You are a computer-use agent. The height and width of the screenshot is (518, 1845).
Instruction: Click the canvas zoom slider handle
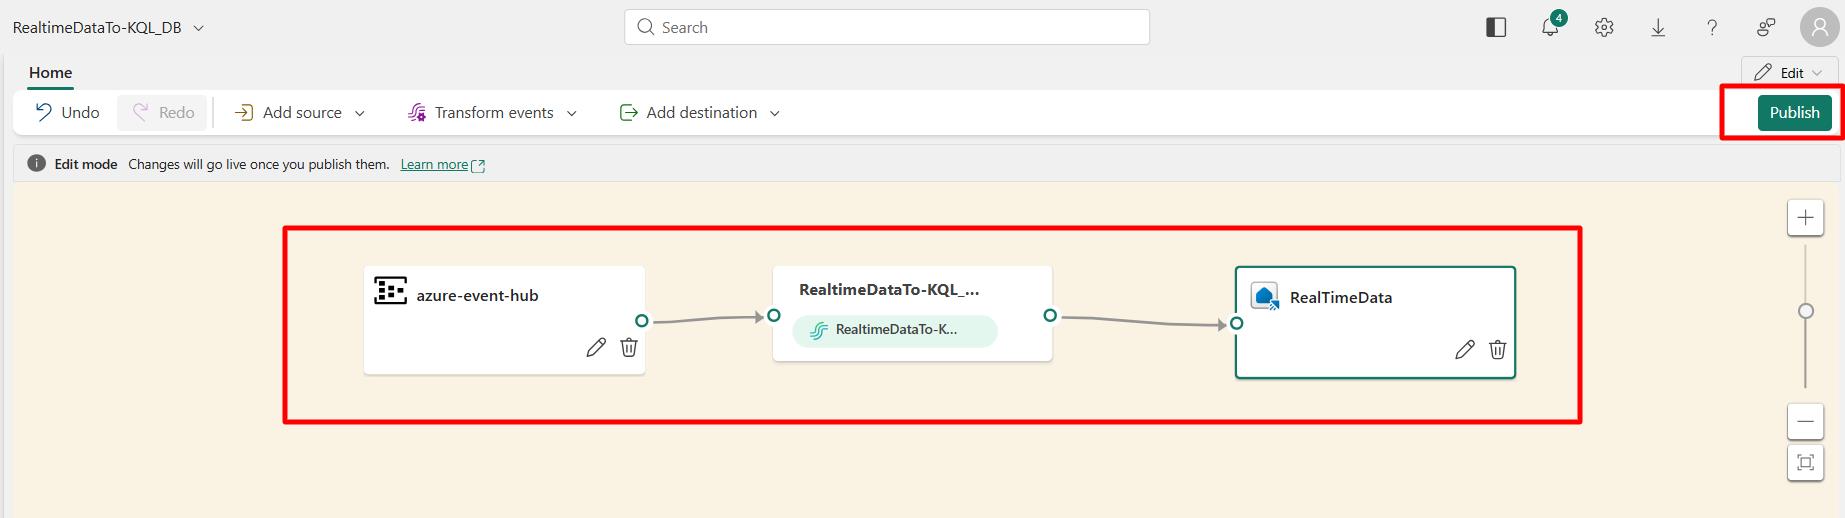pos(1805,311)
